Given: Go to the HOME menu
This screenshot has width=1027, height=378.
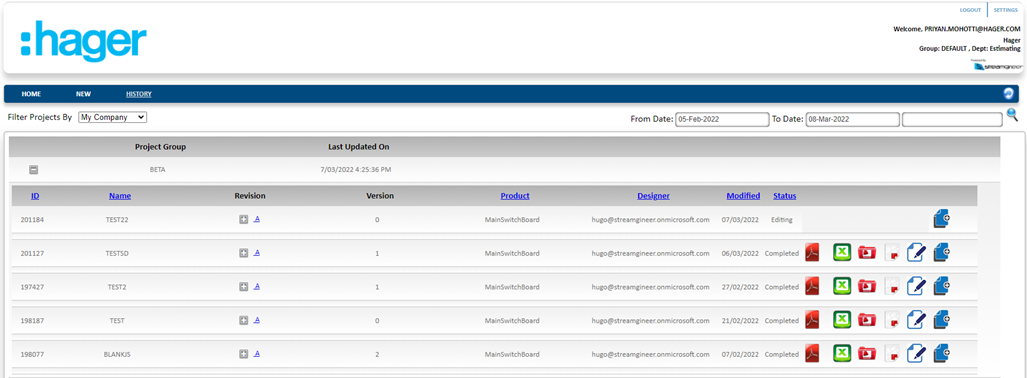Looking at the screenshot, I should [x=31, y=94].
